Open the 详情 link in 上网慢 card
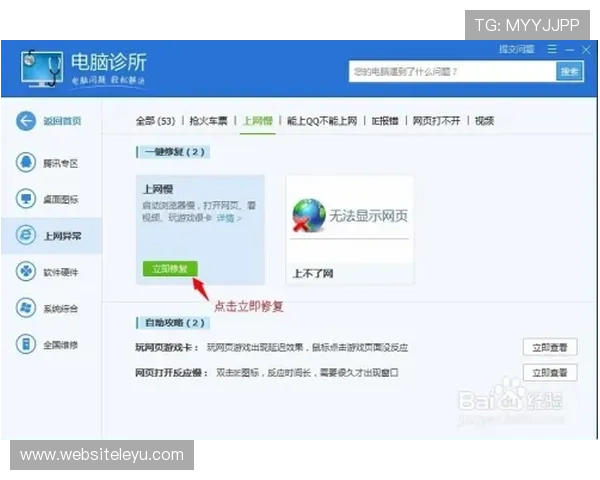The height and width of the screenshot is (480, 600). (229, 218)
